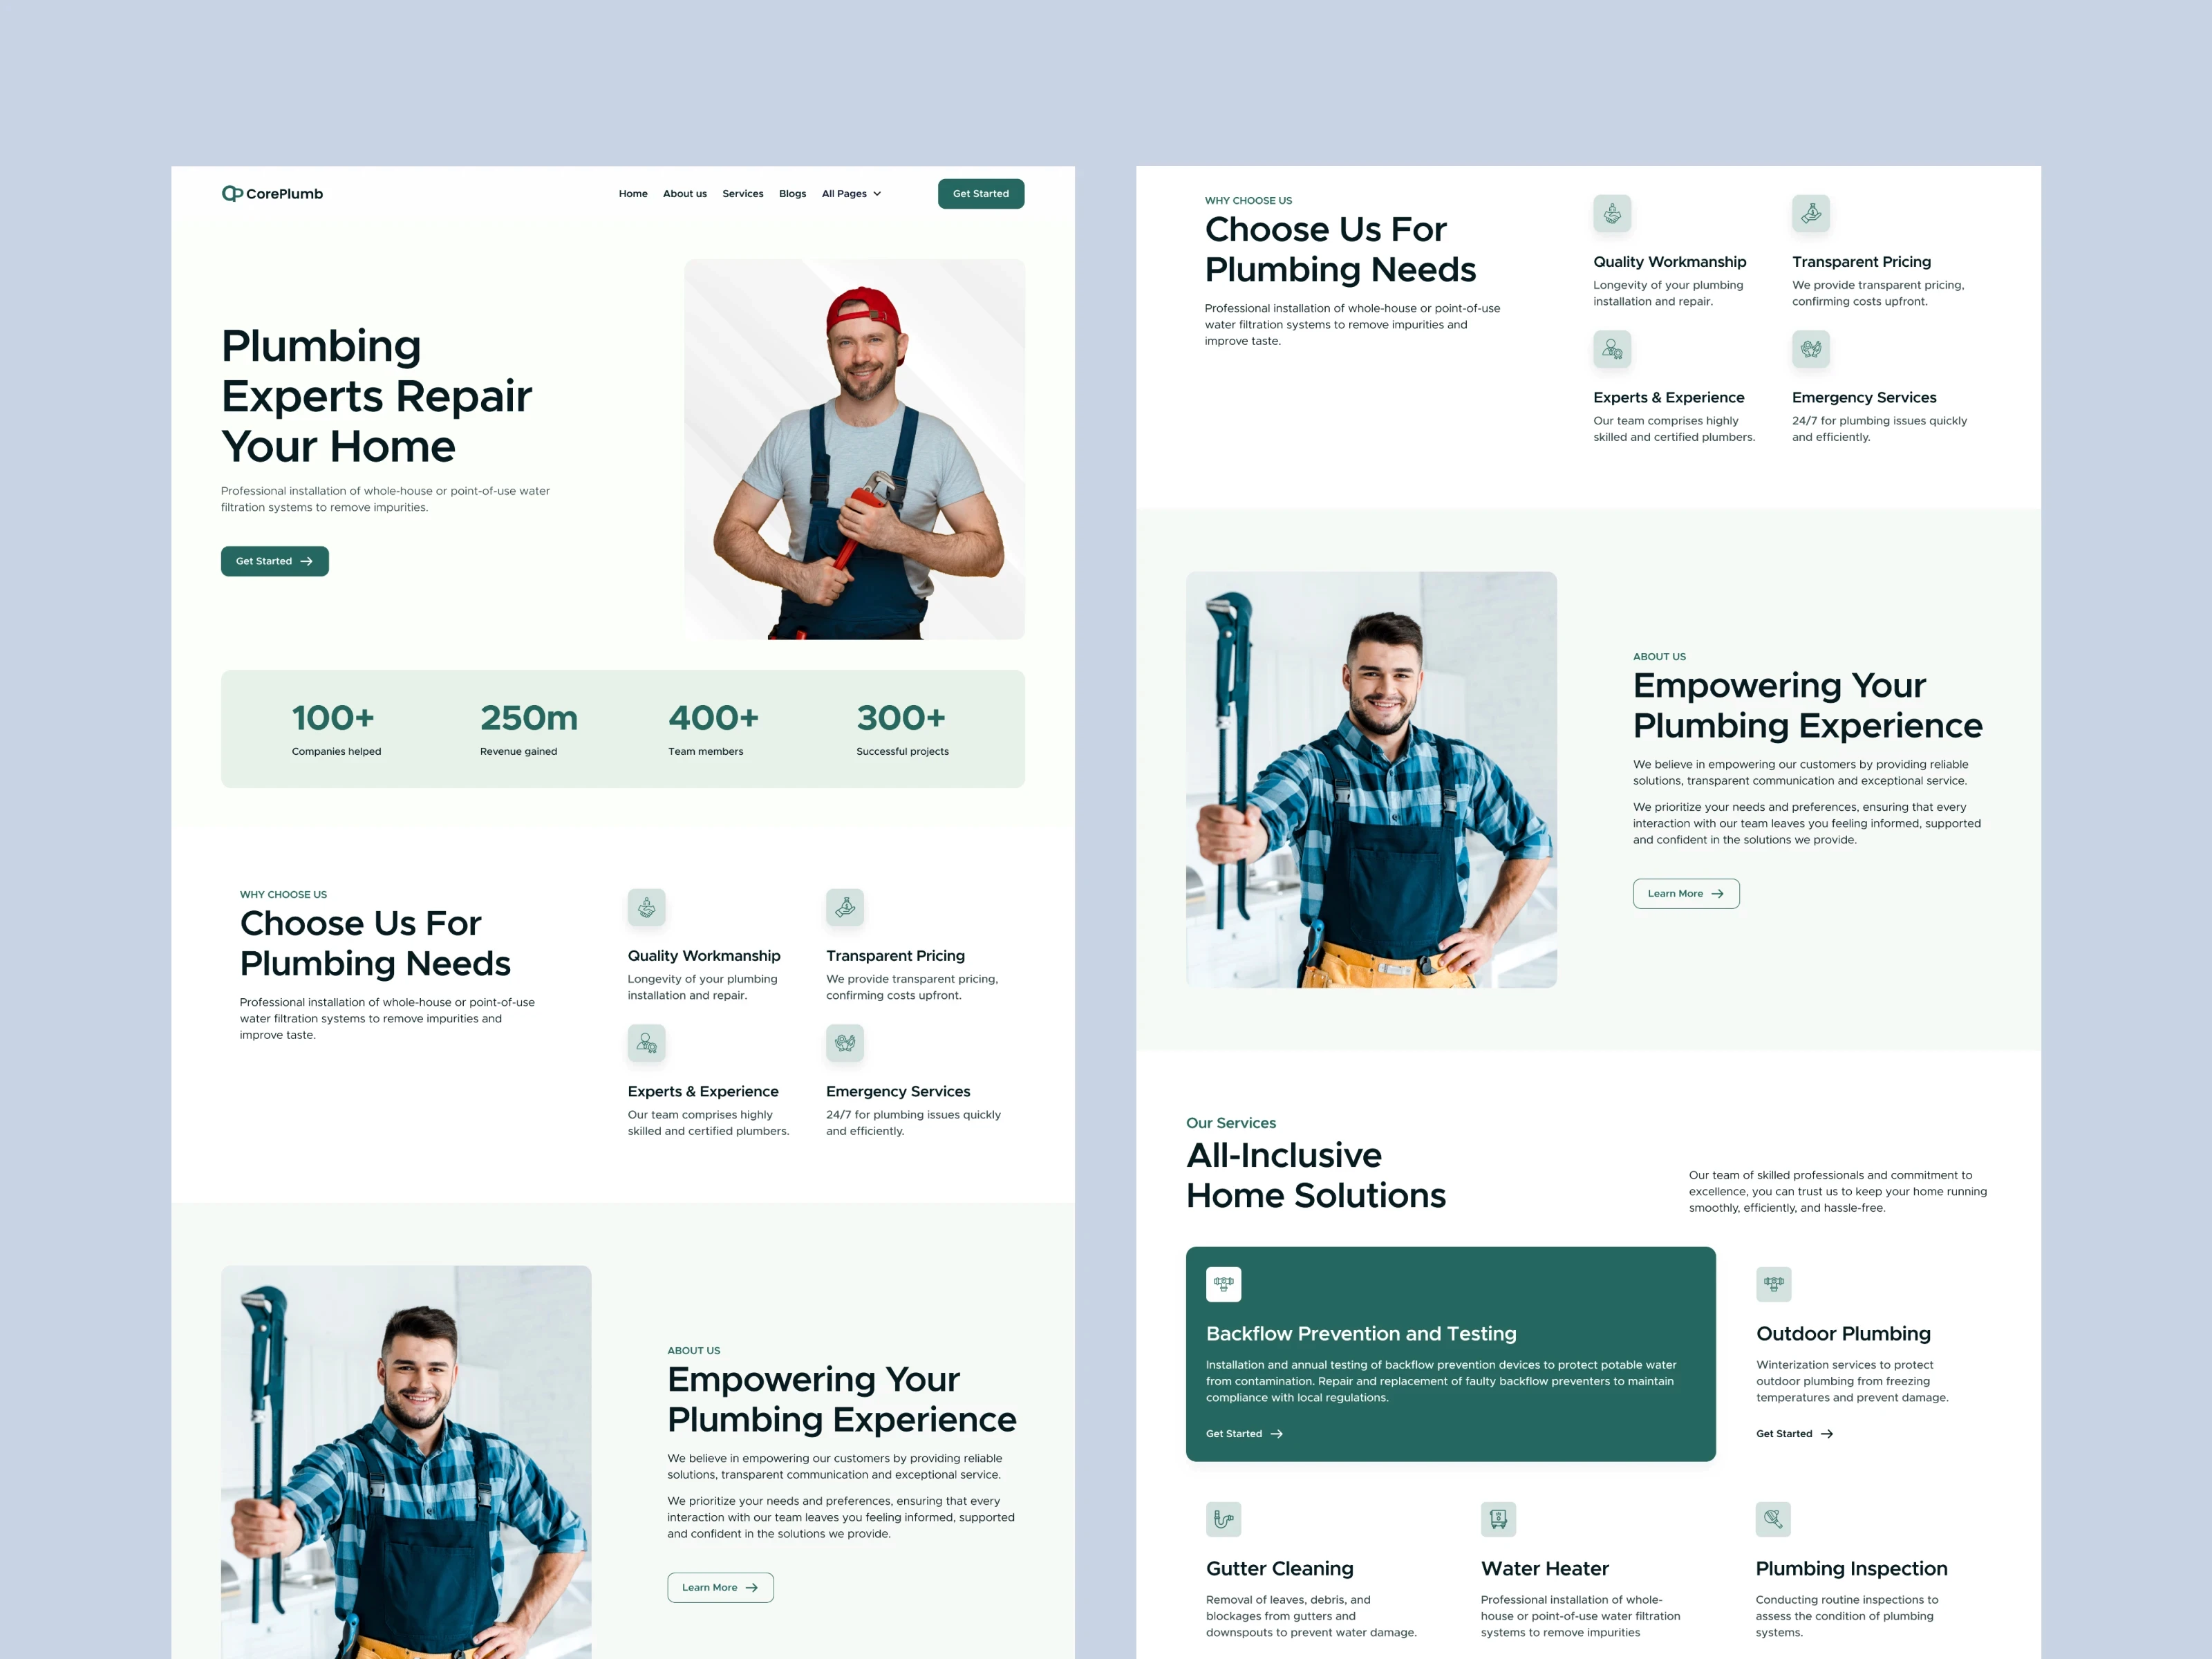2212x1659 pixels.
Task: Select the Quality Workmanship icon
Action: pos(647,907)
